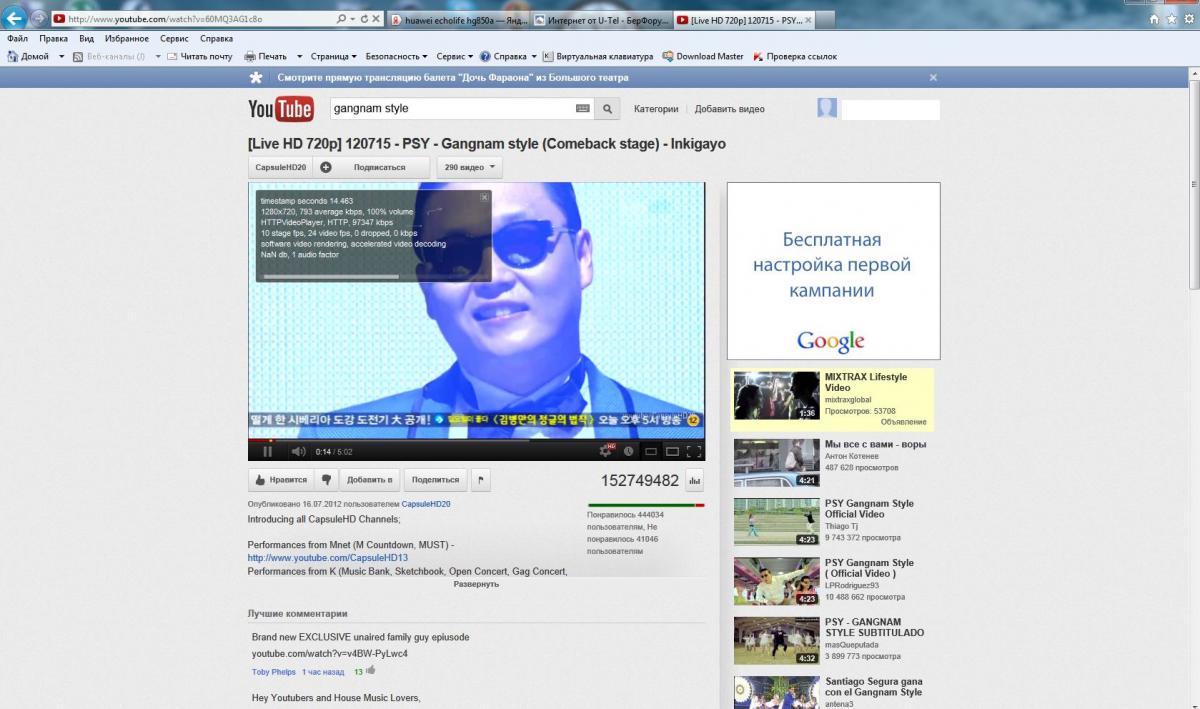Switch to the large player size
The height and width of the screenshot is (709, 1200).
click(x=672, y=452)
